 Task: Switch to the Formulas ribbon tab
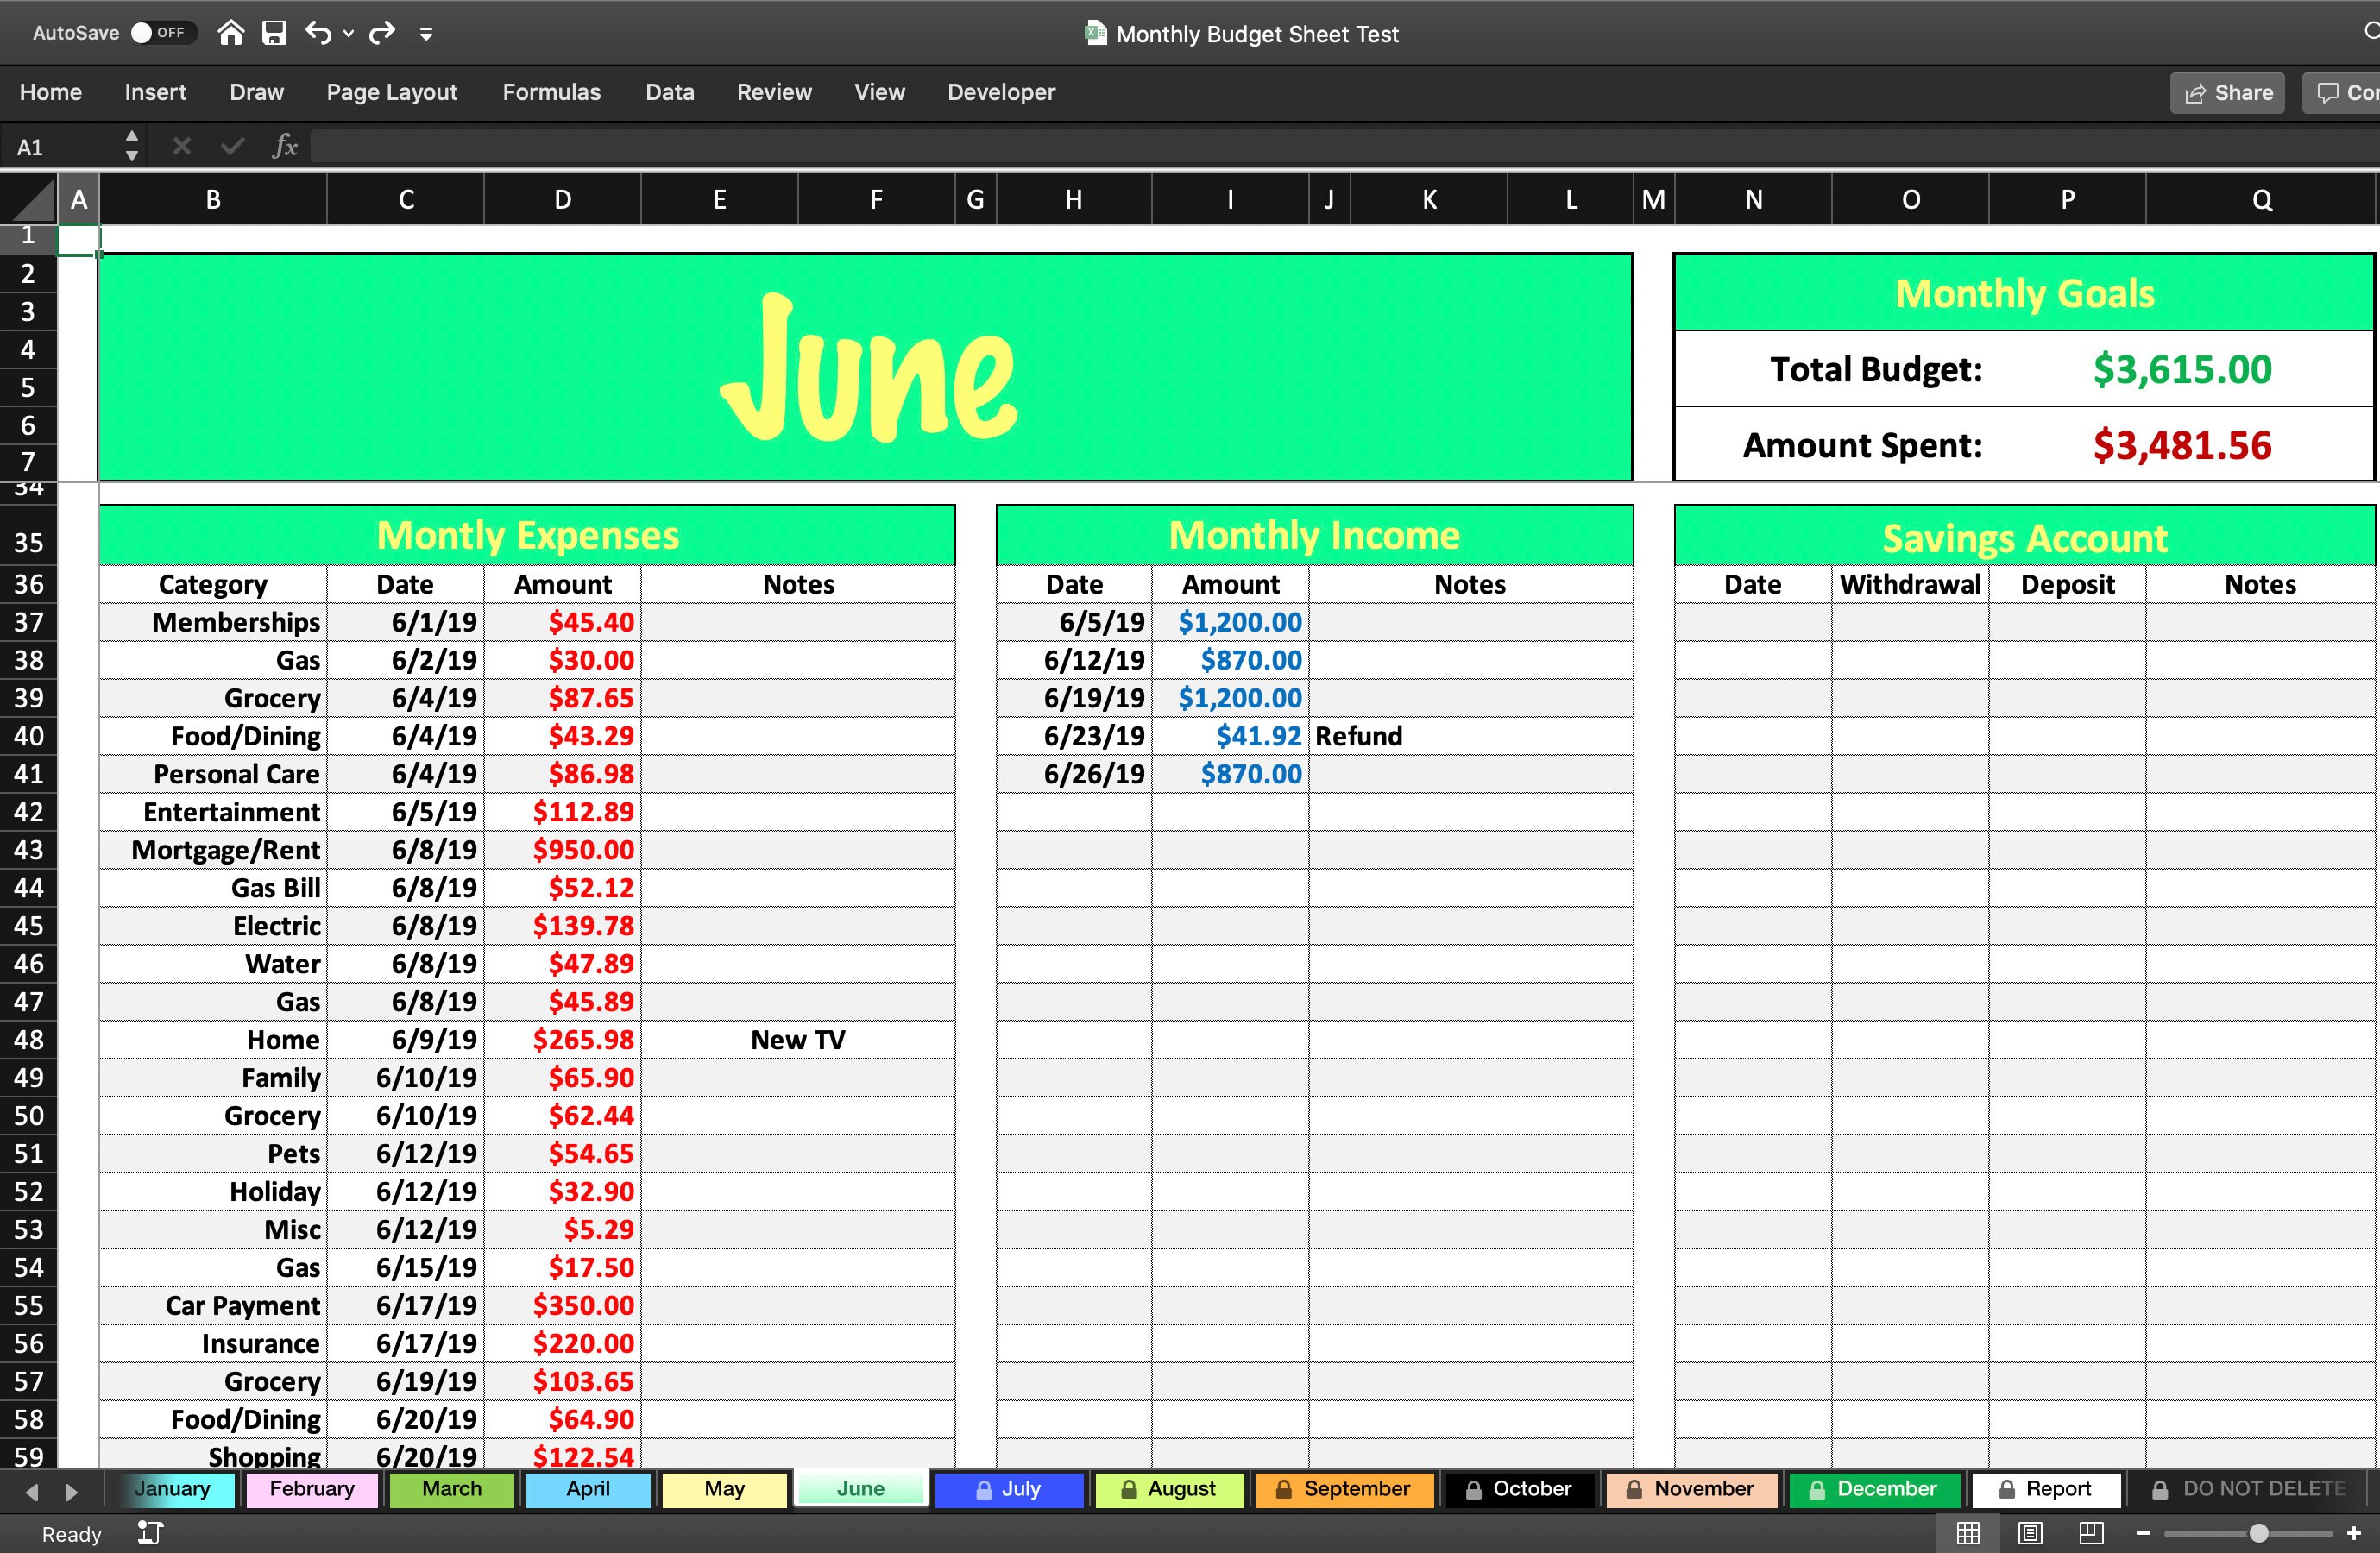551,92
